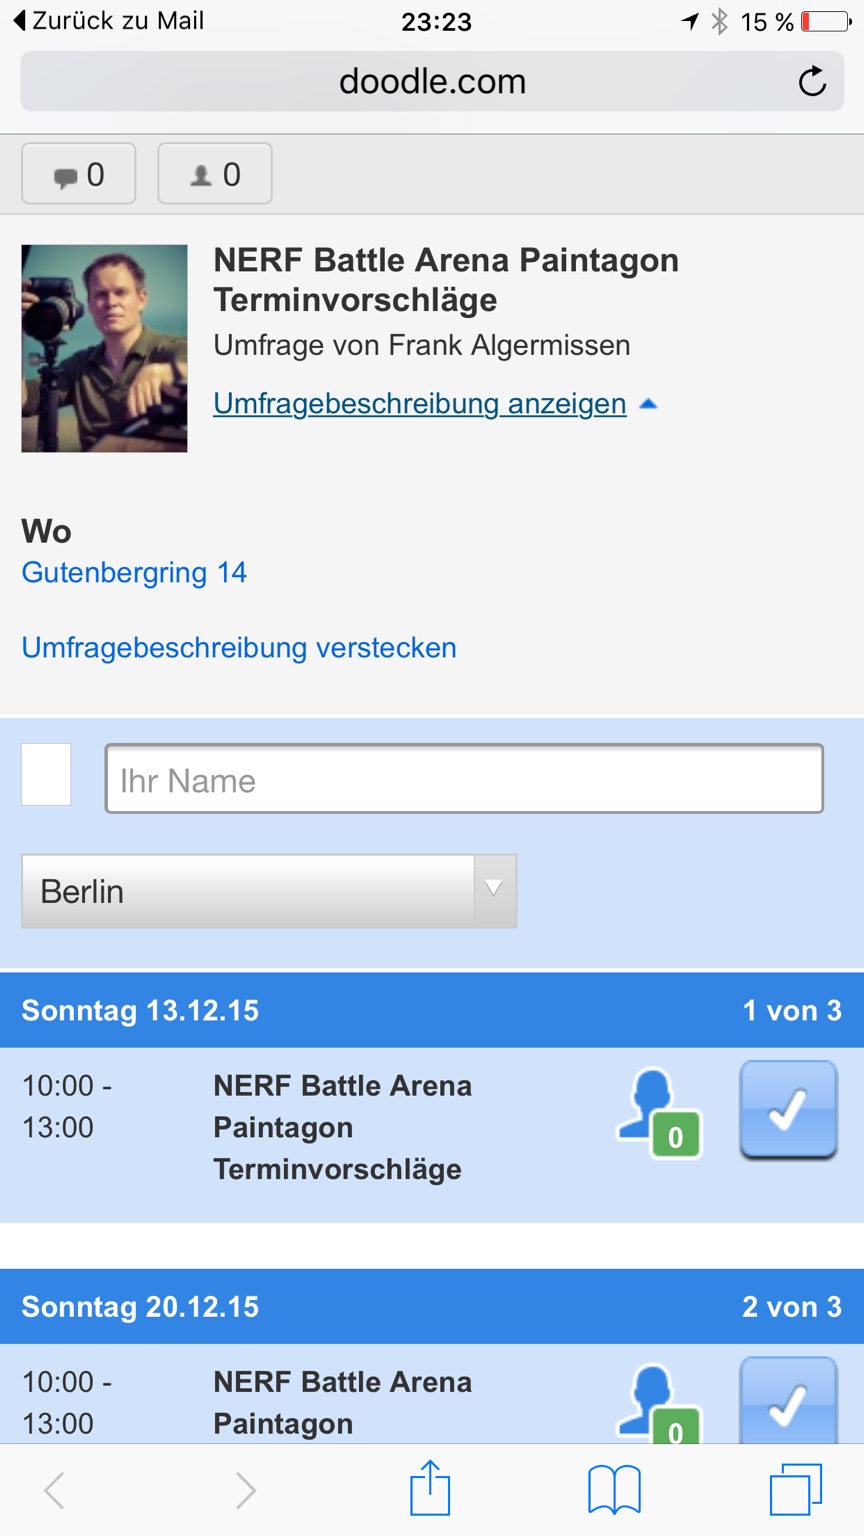Open the Safari bookmarks icon
864x1536 pixels.
[x=613, y=1490]
